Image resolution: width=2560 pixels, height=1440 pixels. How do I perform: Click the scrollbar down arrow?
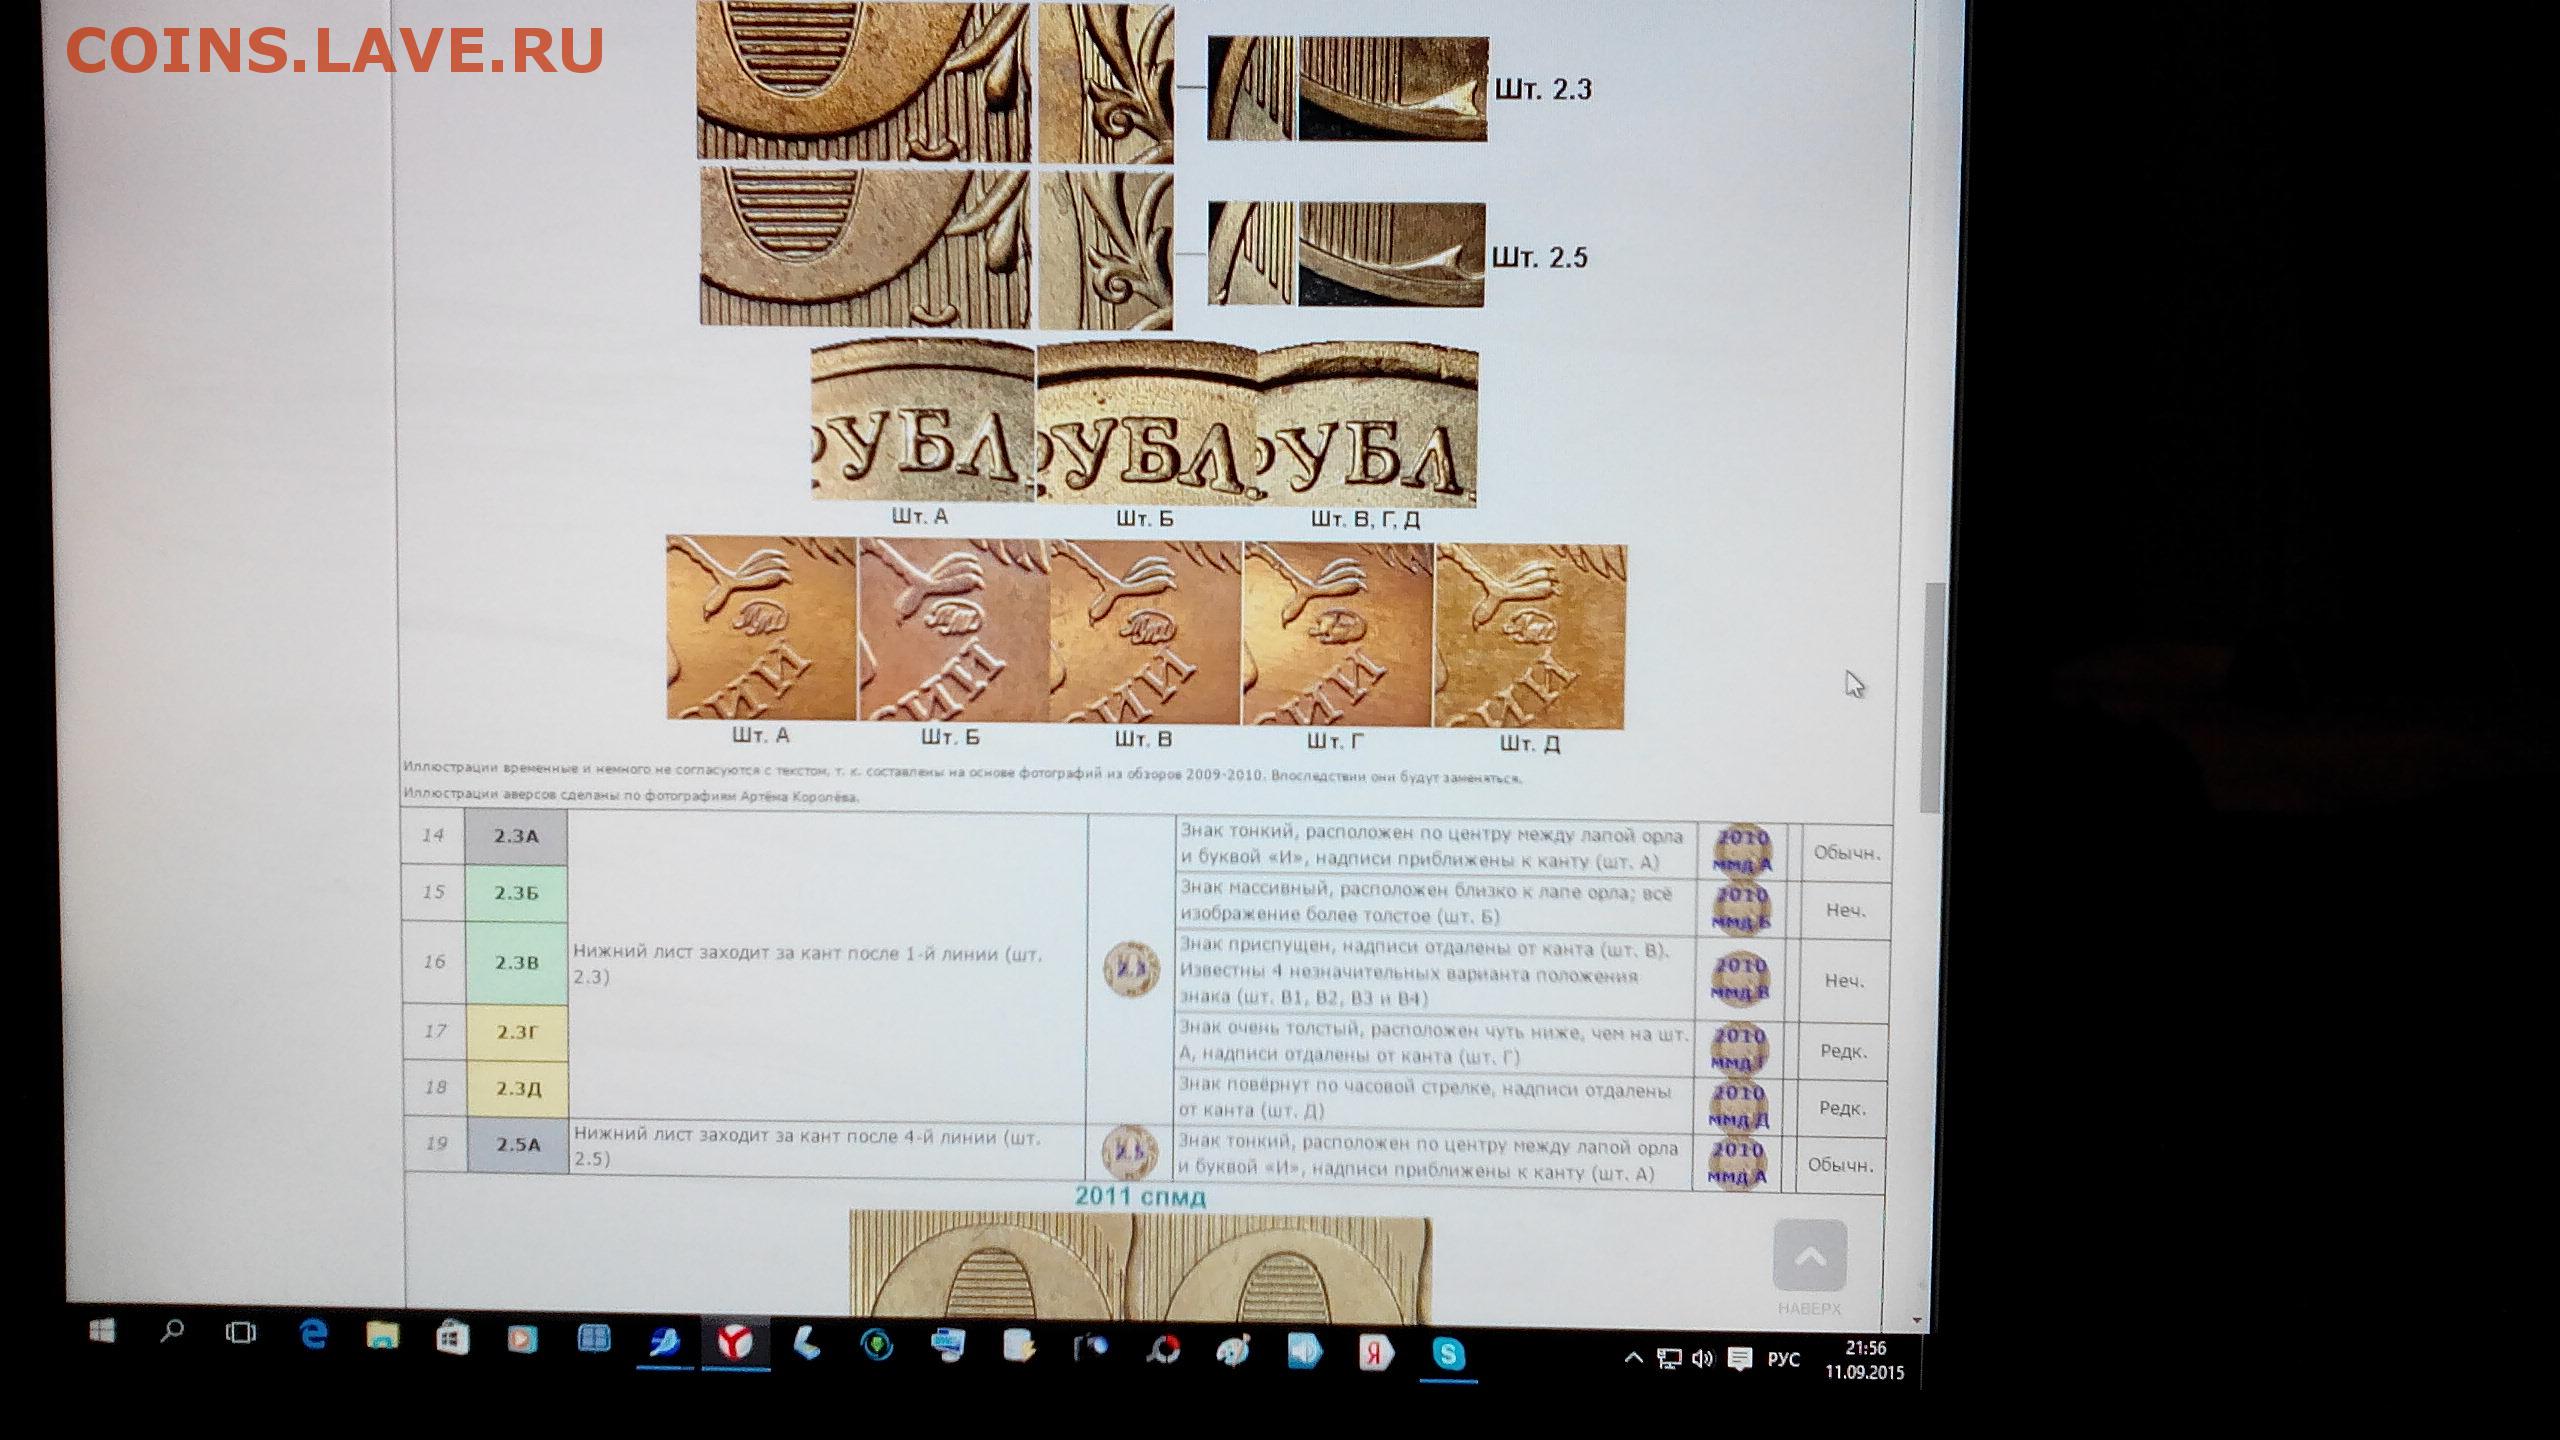point(1916,1320)
